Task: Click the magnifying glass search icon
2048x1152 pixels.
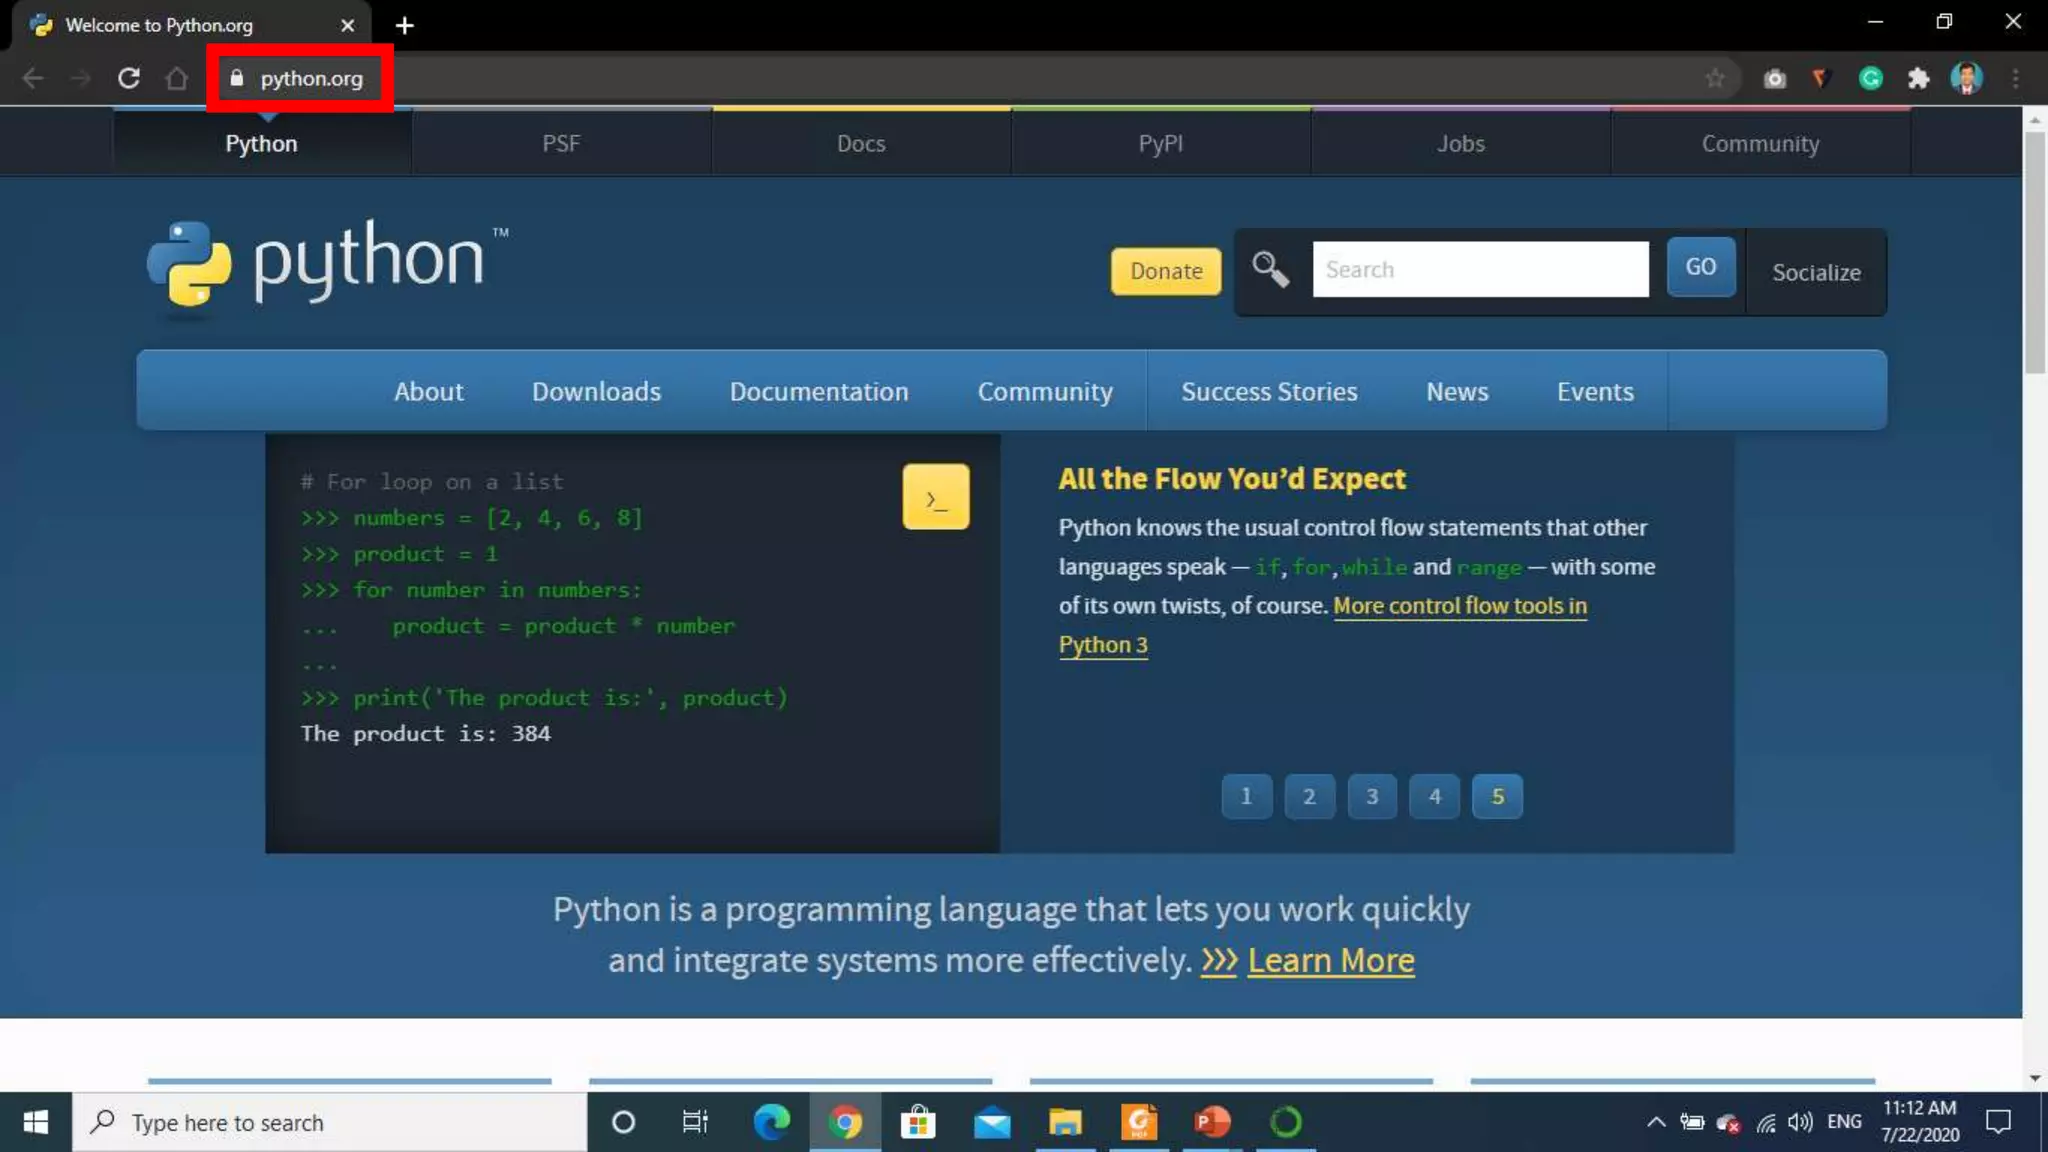Action: pyautogui.click(x=1270, y=269)
